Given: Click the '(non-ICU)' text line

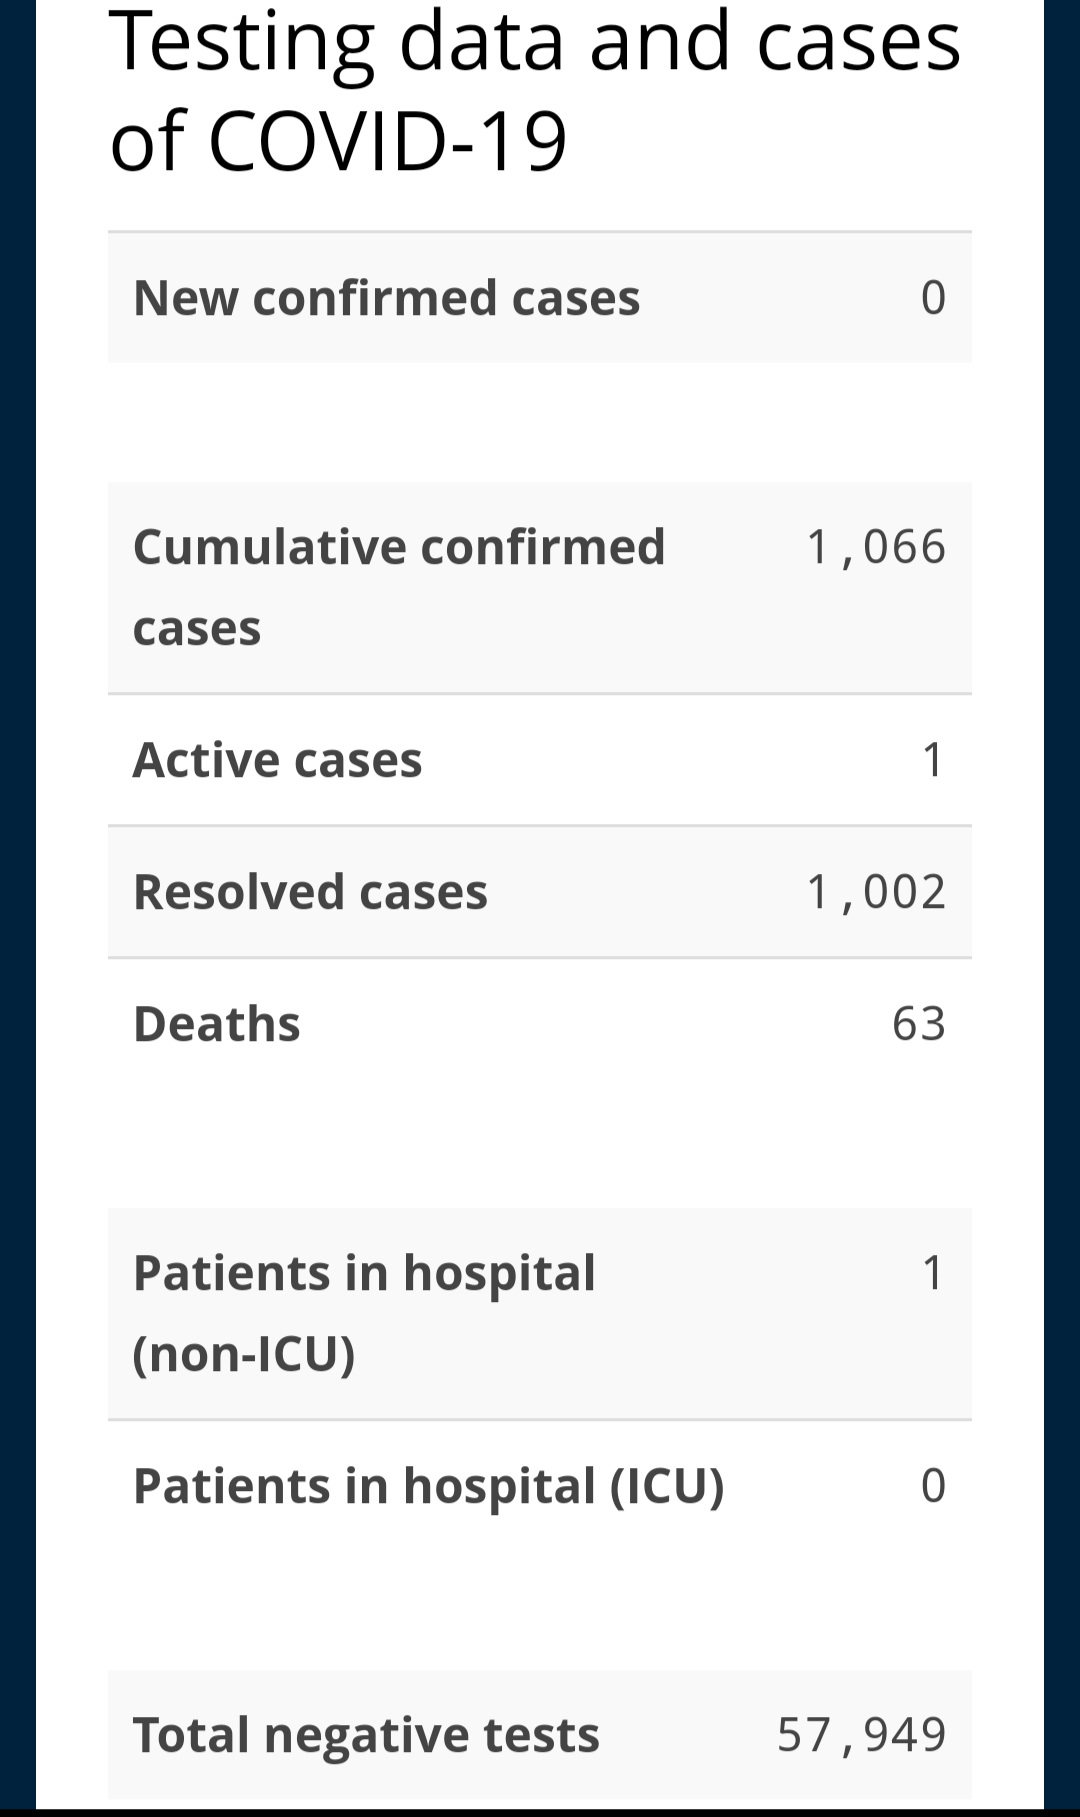Looking at the screenshot, I should pos(244,1355).
